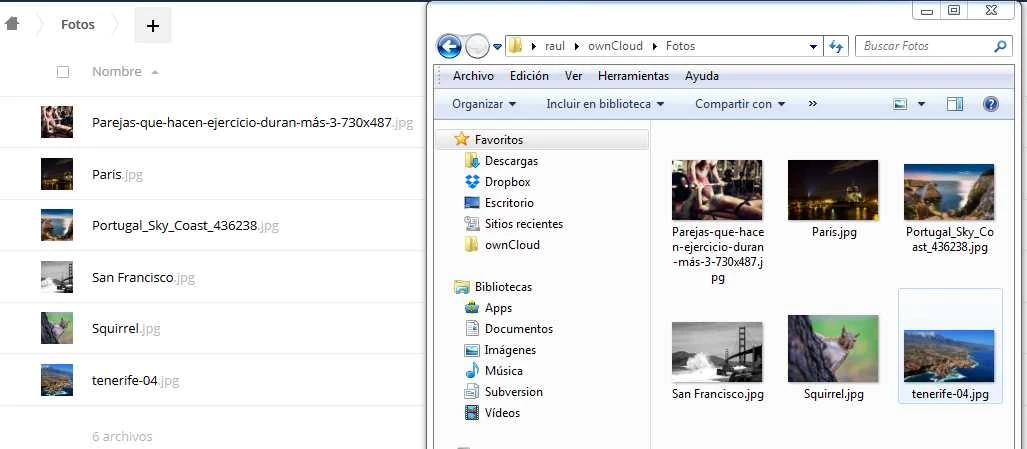Open the Incluir en biblioteca dropdown
Screen dimensions: 1027x449
(x=605, y=104)
